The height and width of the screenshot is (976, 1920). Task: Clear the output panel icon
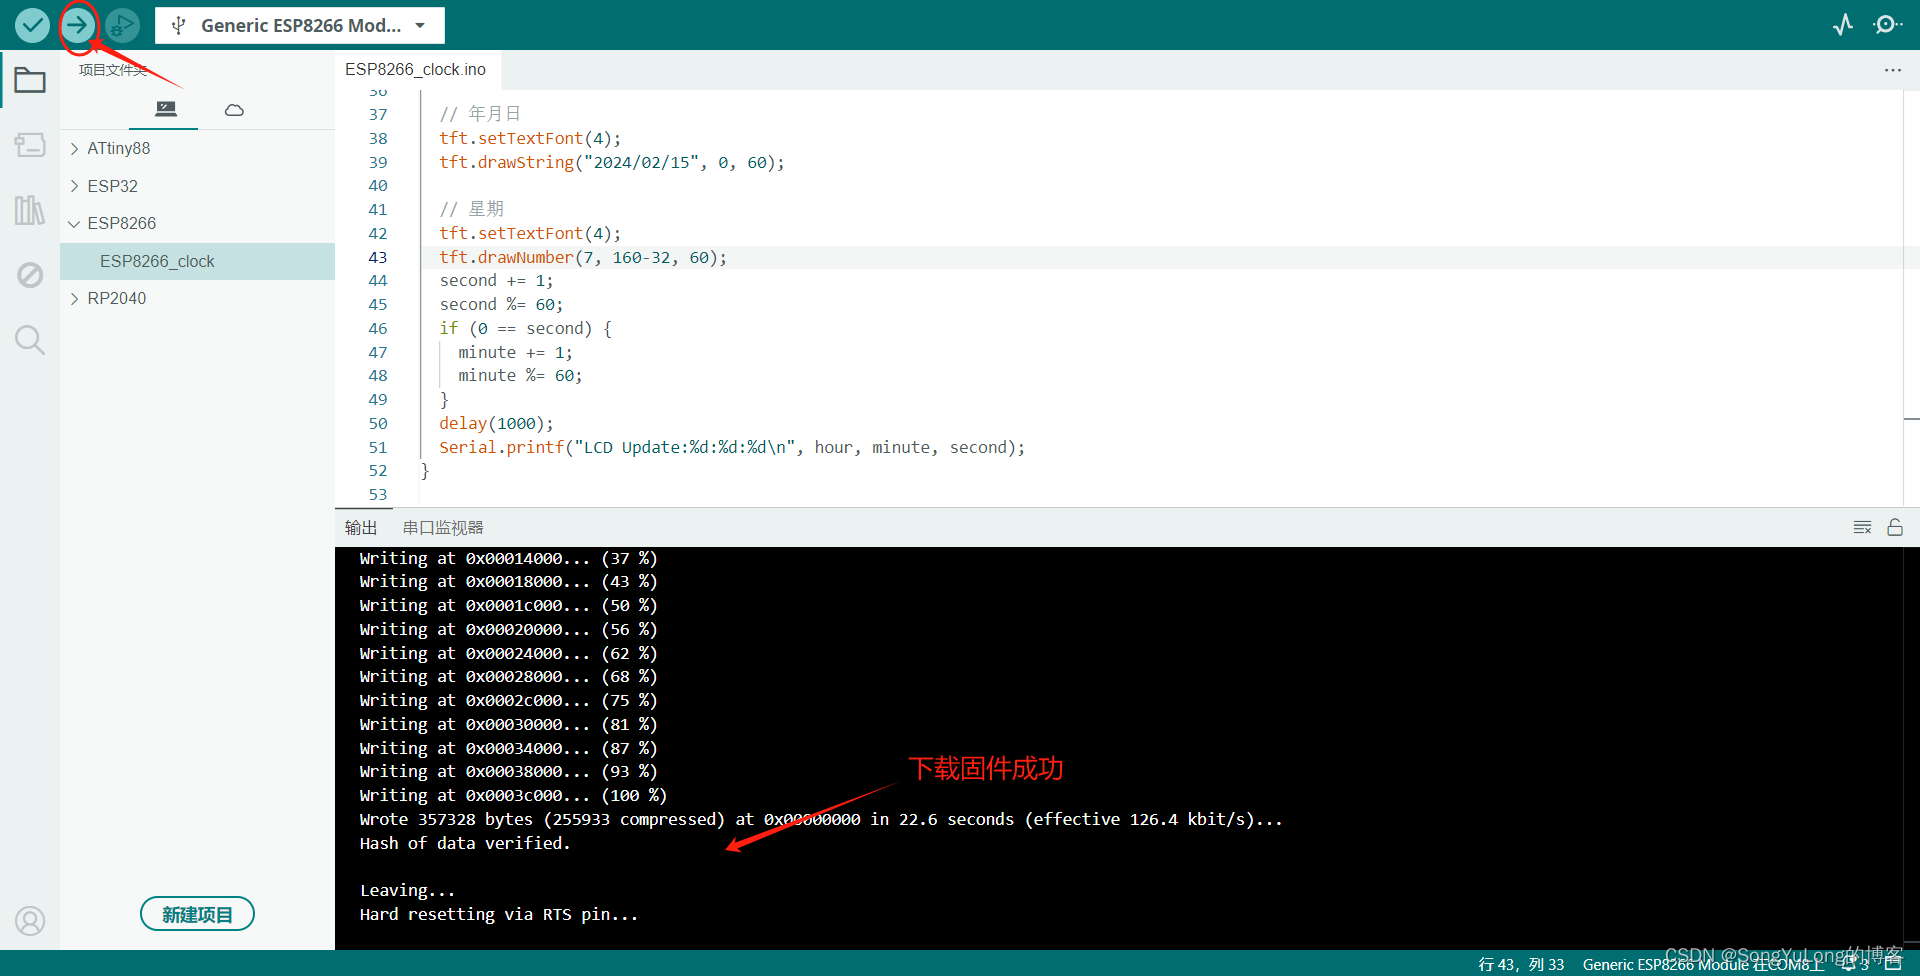click(x=1862, y=527)
